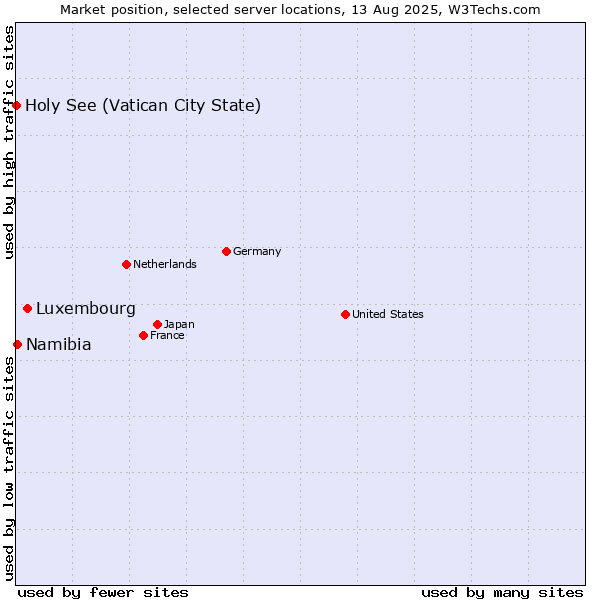
Task: Click the 'used by high traffic sites' axis label
Action: [x=8, y=143]
